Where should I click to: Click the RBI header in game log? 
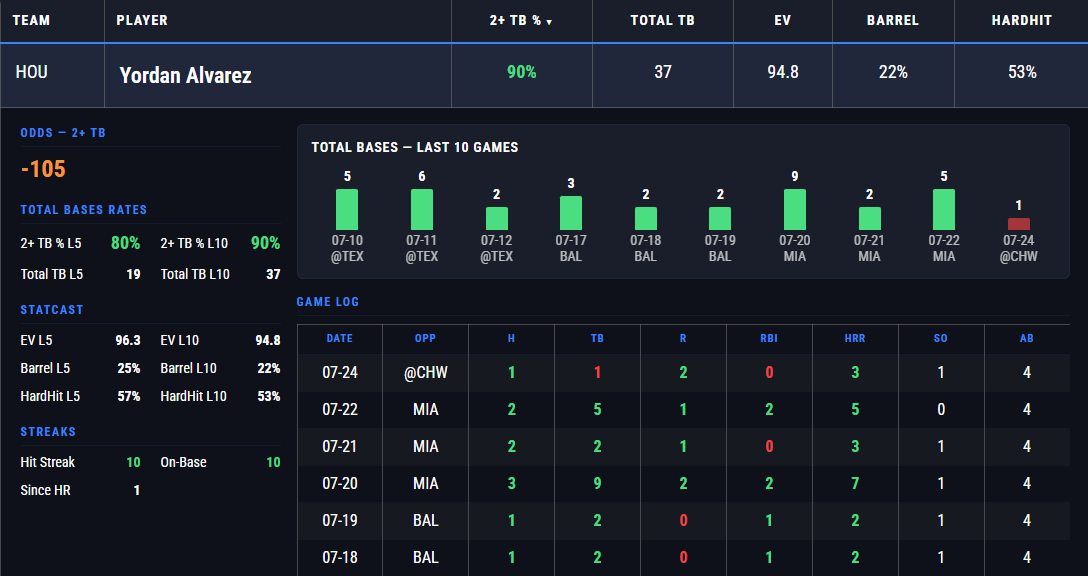tap(769, 339)
